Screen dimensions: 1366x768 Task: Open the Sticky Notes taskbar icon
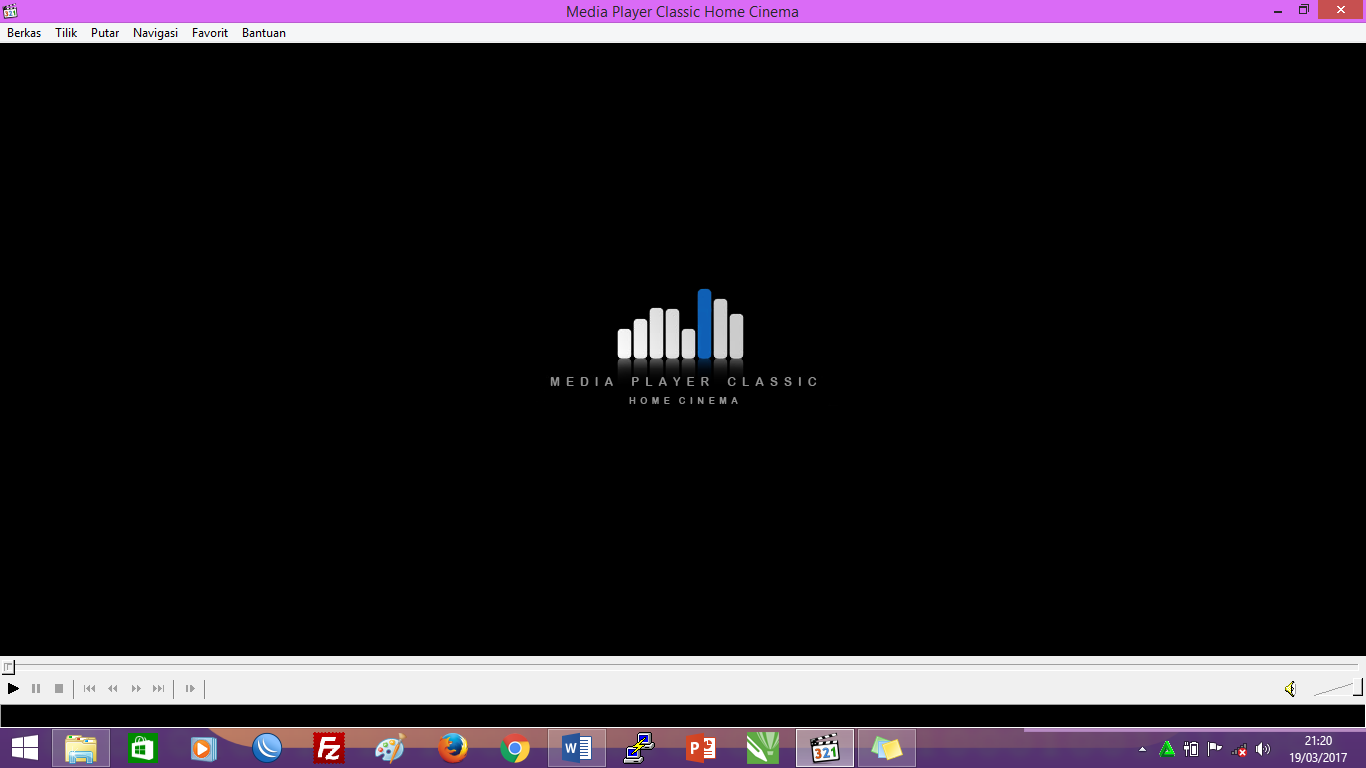coord(887,748)
